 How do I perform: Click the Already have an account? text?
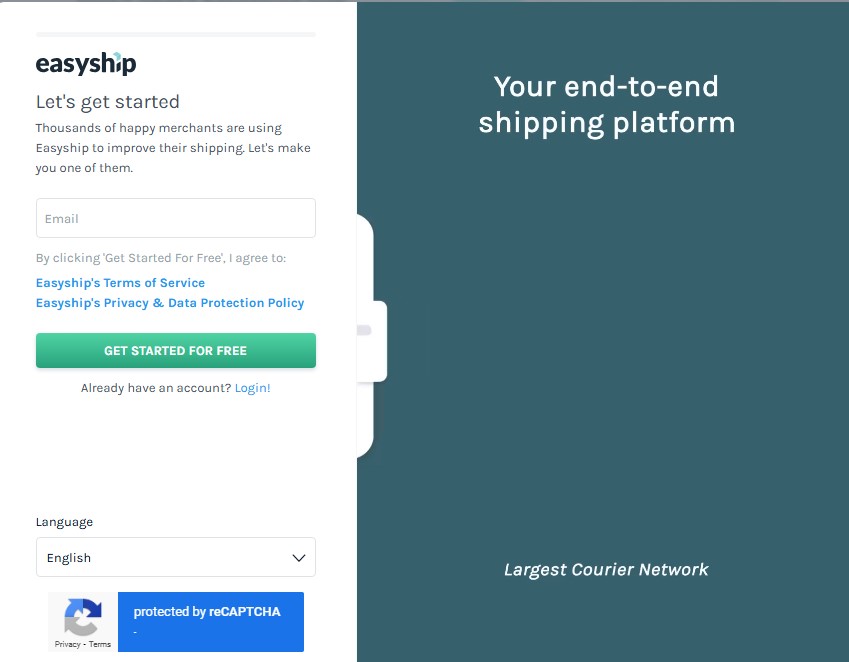pyautogui.click(x=156, y=388)
